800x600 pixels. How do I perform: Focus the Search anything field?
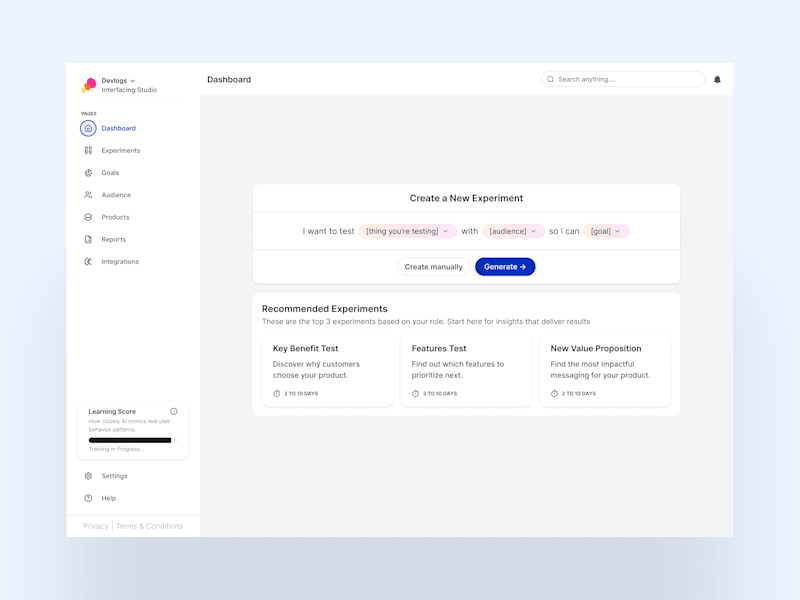pyautogui.click(x=623, y=79)
